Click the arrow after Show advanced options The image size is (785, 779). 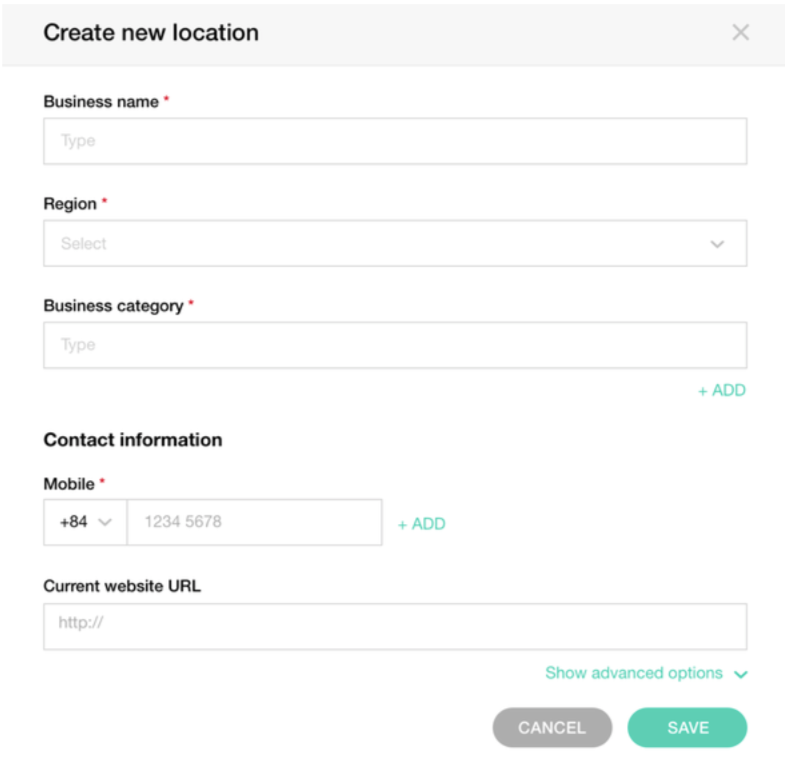(x=740, y=674)
